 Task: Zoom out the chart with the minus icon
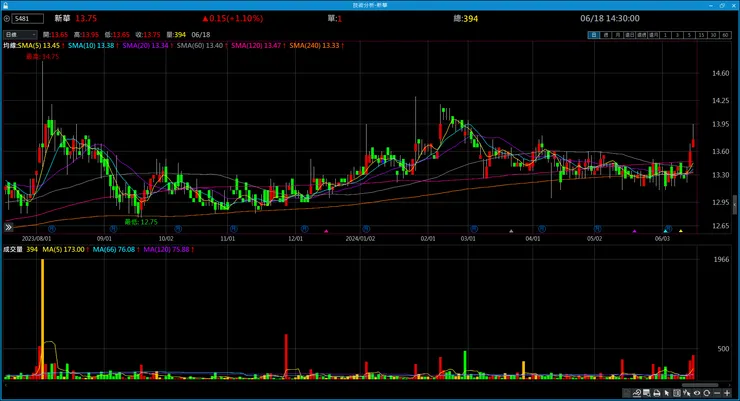717,393
